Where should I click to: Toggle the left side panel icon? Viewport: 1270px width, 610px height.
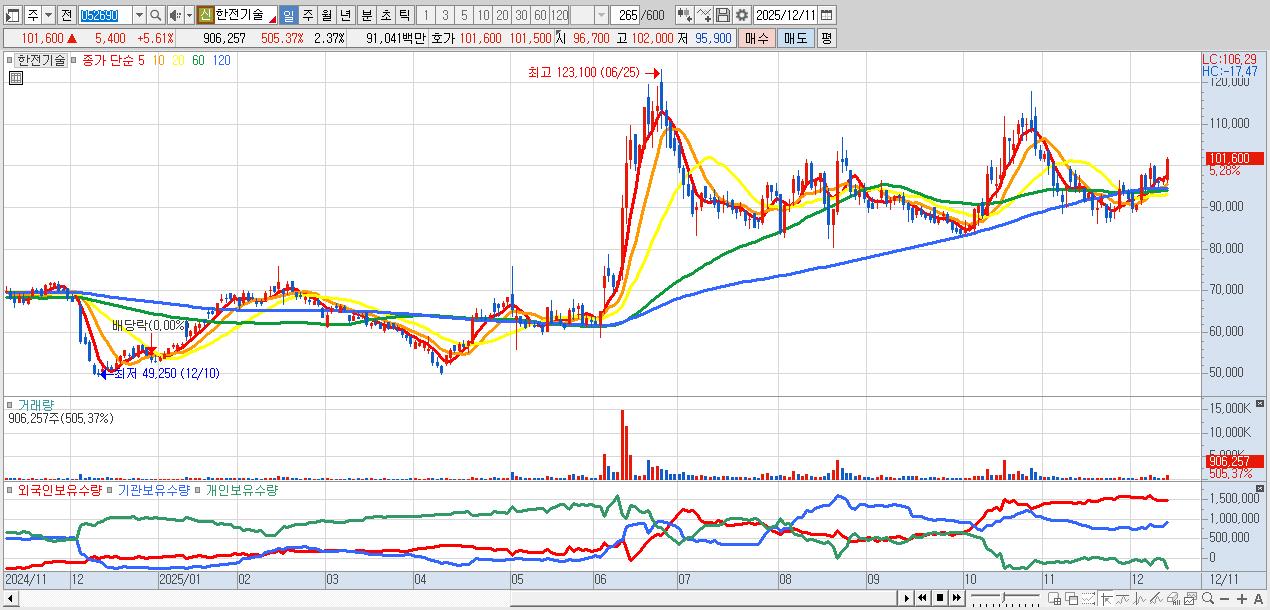13,15
